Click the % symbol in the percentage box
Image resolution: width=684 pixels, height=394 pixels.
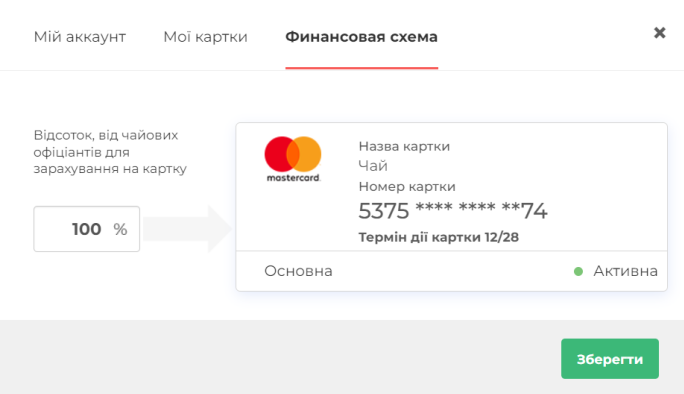point(120,230)
